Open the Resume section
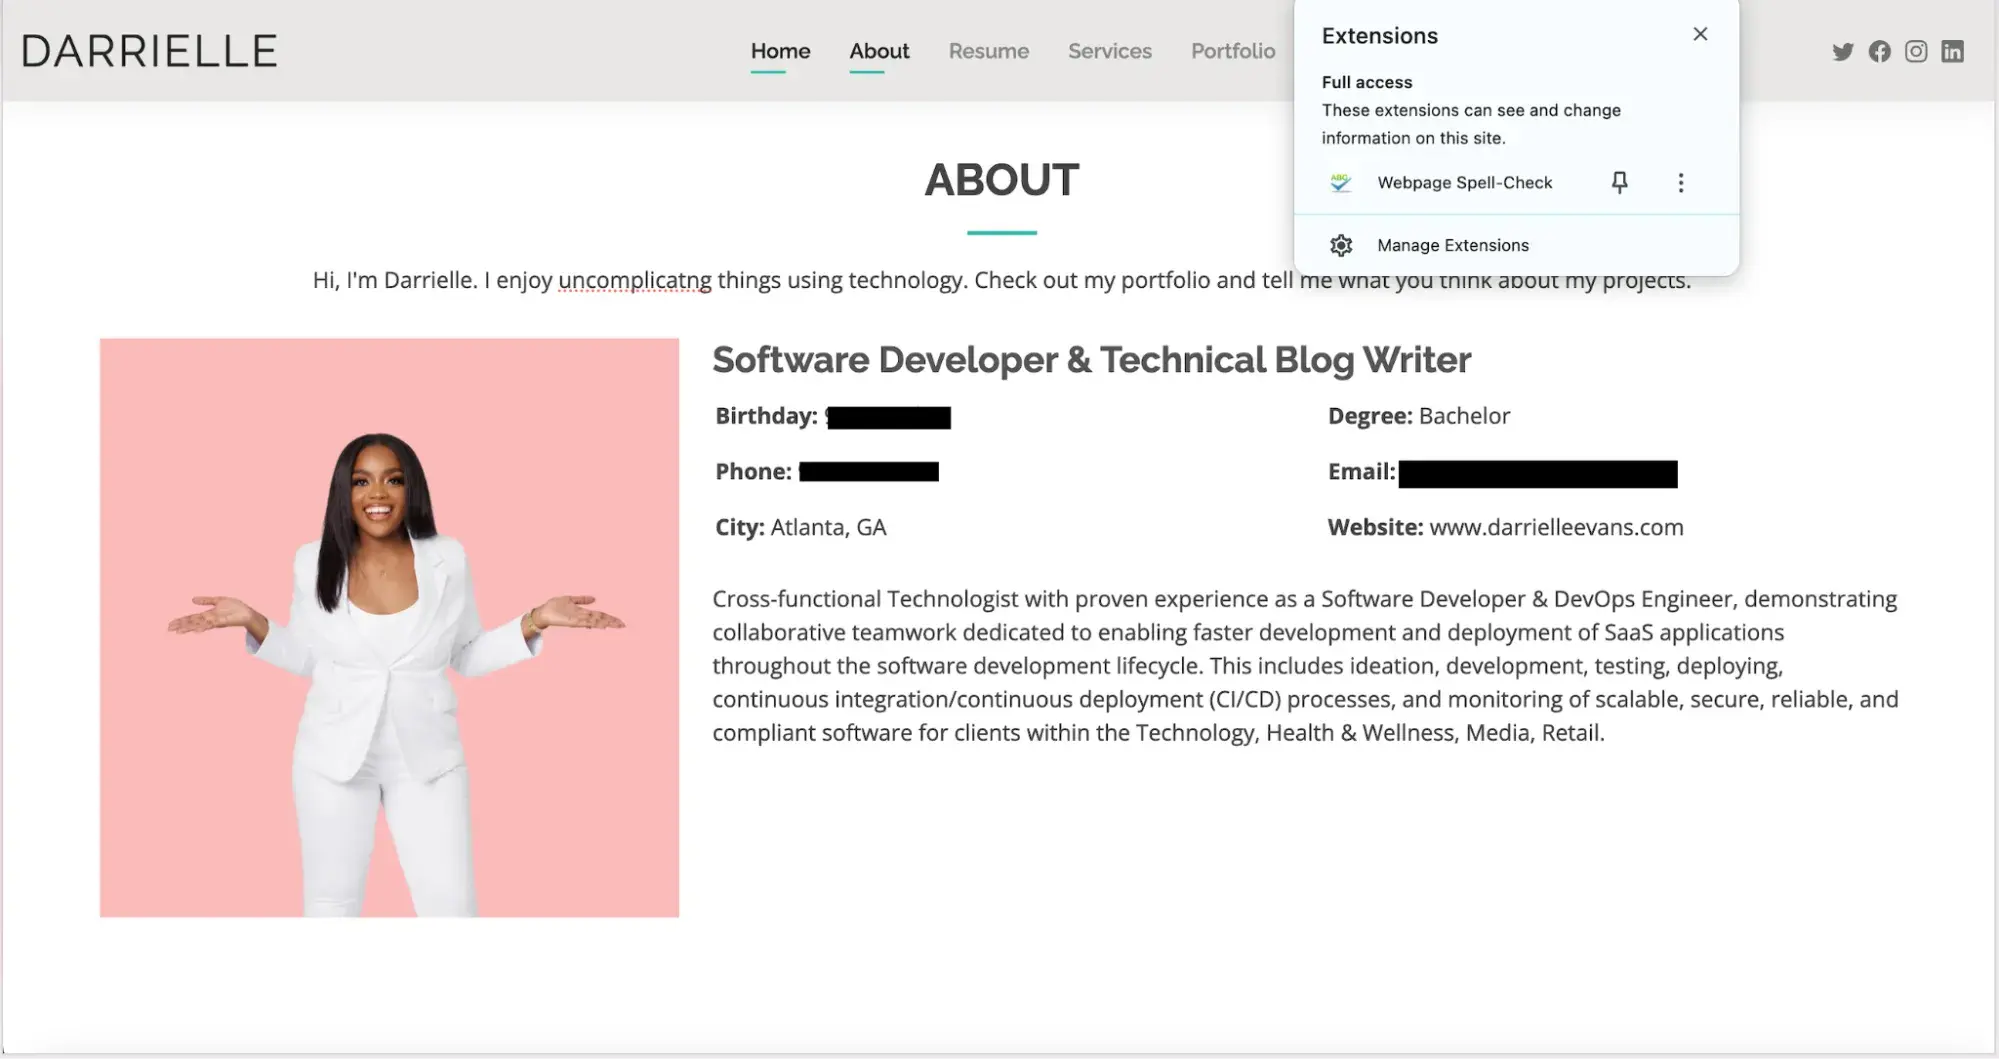Screen dimensions: 1999x1060 988,51
